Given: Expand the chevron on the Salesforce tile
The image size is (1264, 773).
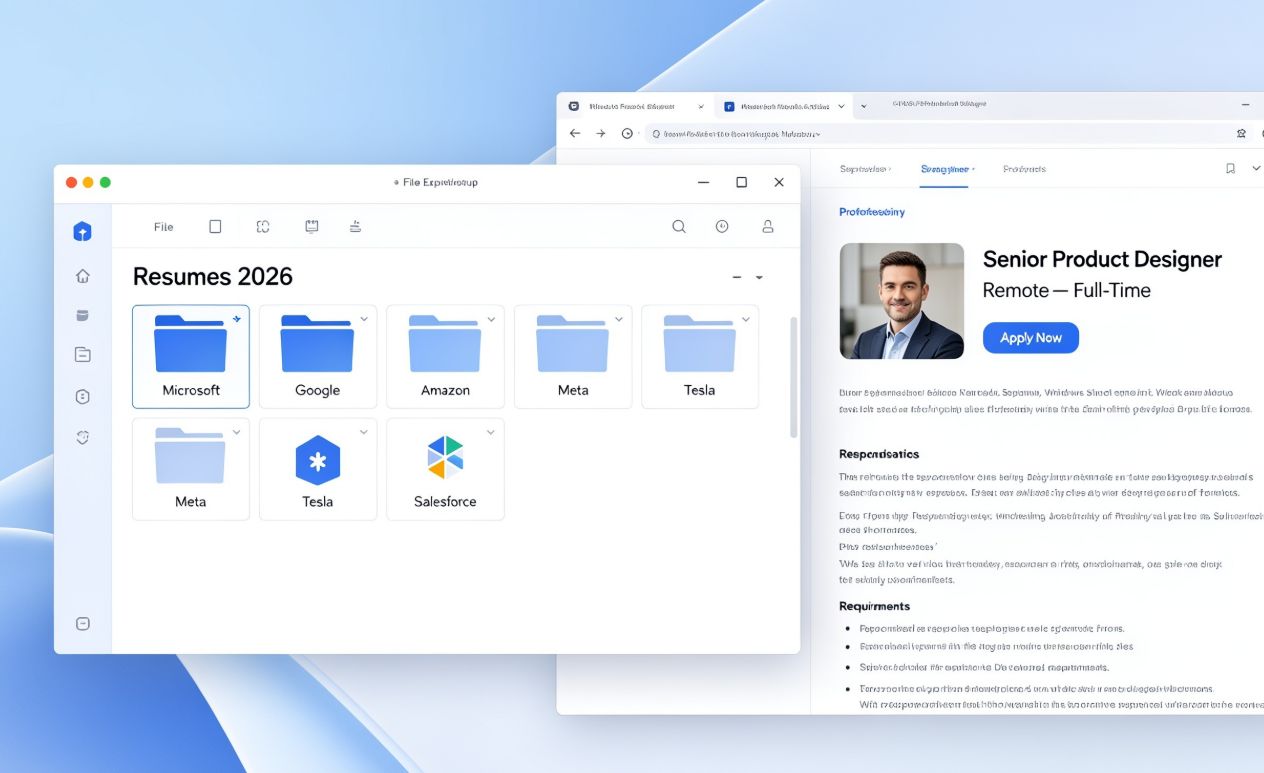Looking at the screenshot, I should (x=491, y=432).
